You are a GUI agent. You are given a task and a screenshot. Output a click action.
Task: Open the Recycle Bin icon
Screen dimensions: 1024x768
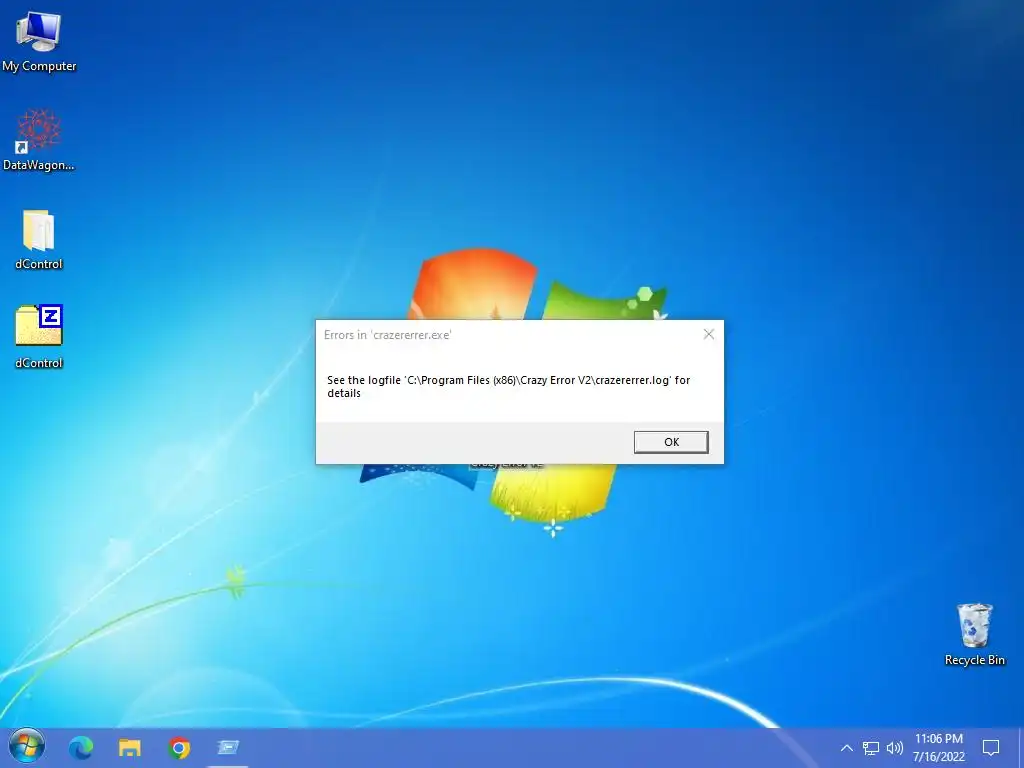pyautogui.click(x=974, y=635)
